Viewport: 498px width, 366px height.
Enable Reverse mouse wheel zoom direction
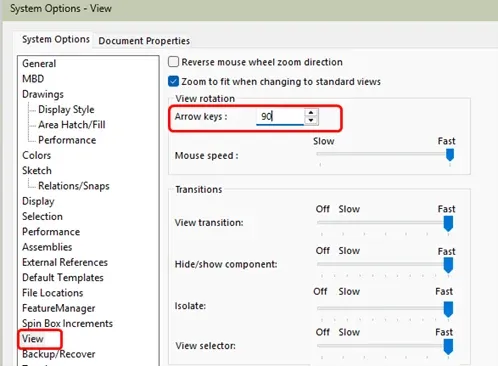[173, 62]
